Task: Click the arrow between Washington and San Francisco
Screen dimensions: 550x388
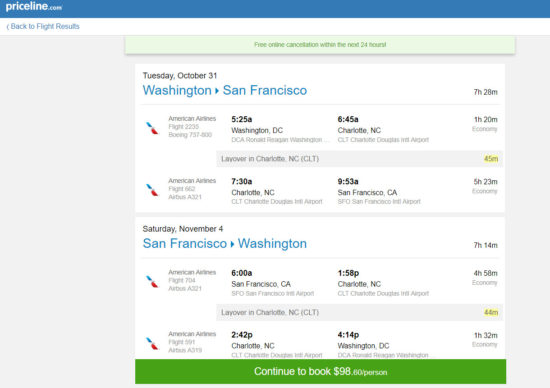Action: tap(217, 91)
